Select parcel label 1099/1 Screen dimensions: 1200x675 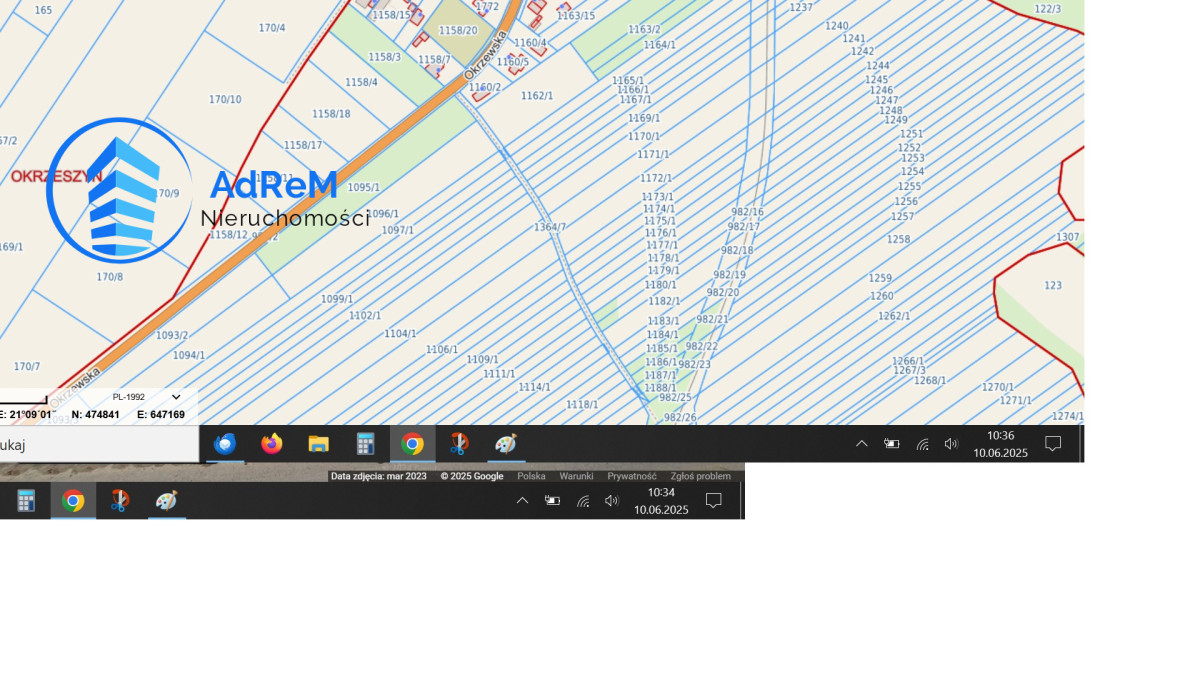point(337,299)
